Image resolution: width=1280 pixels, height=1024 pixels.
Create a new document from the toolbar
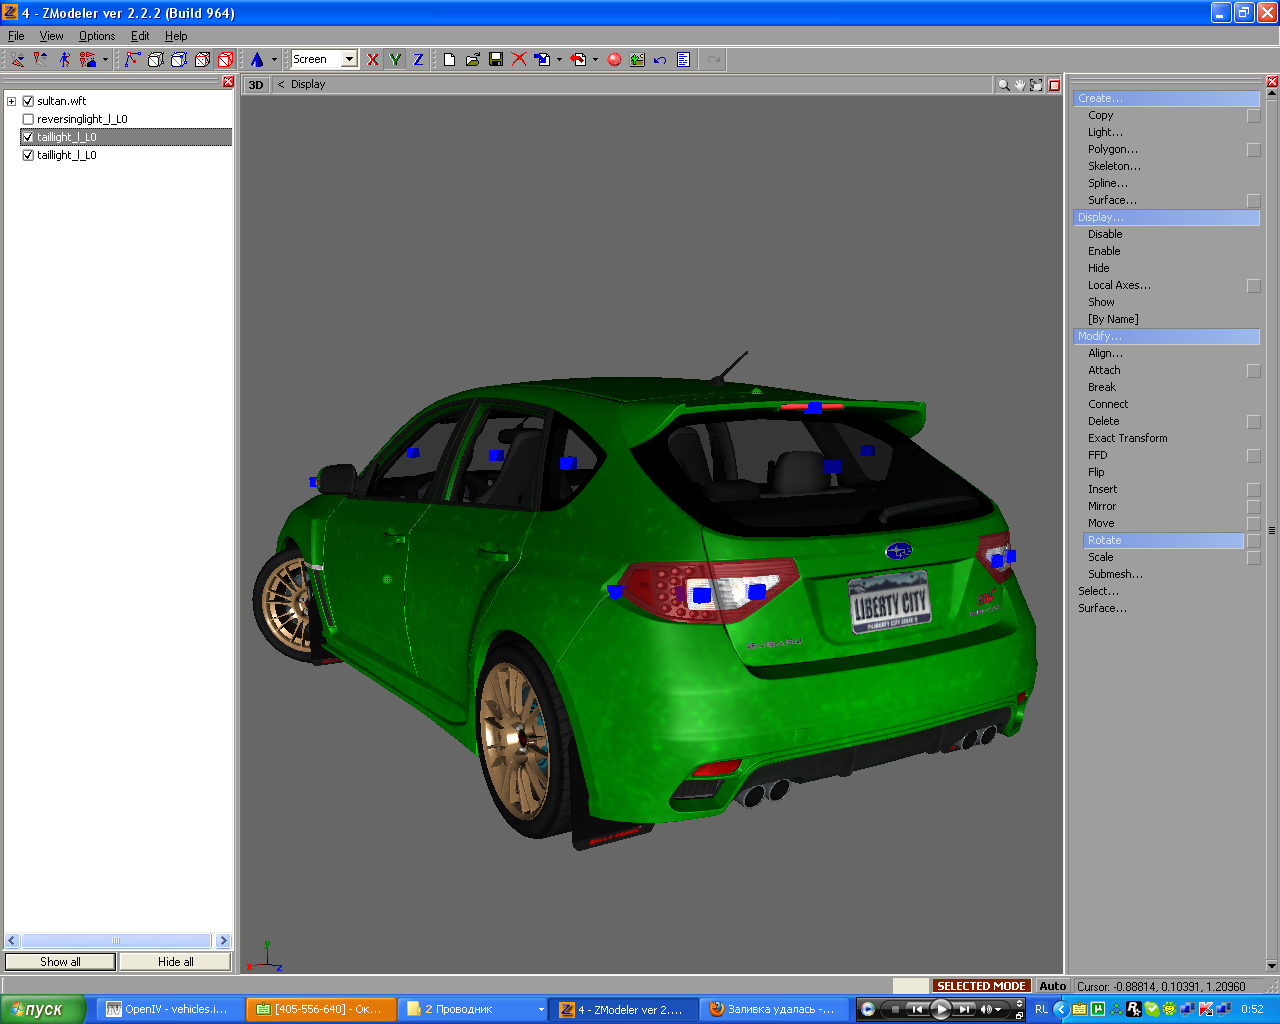[449, 60]
